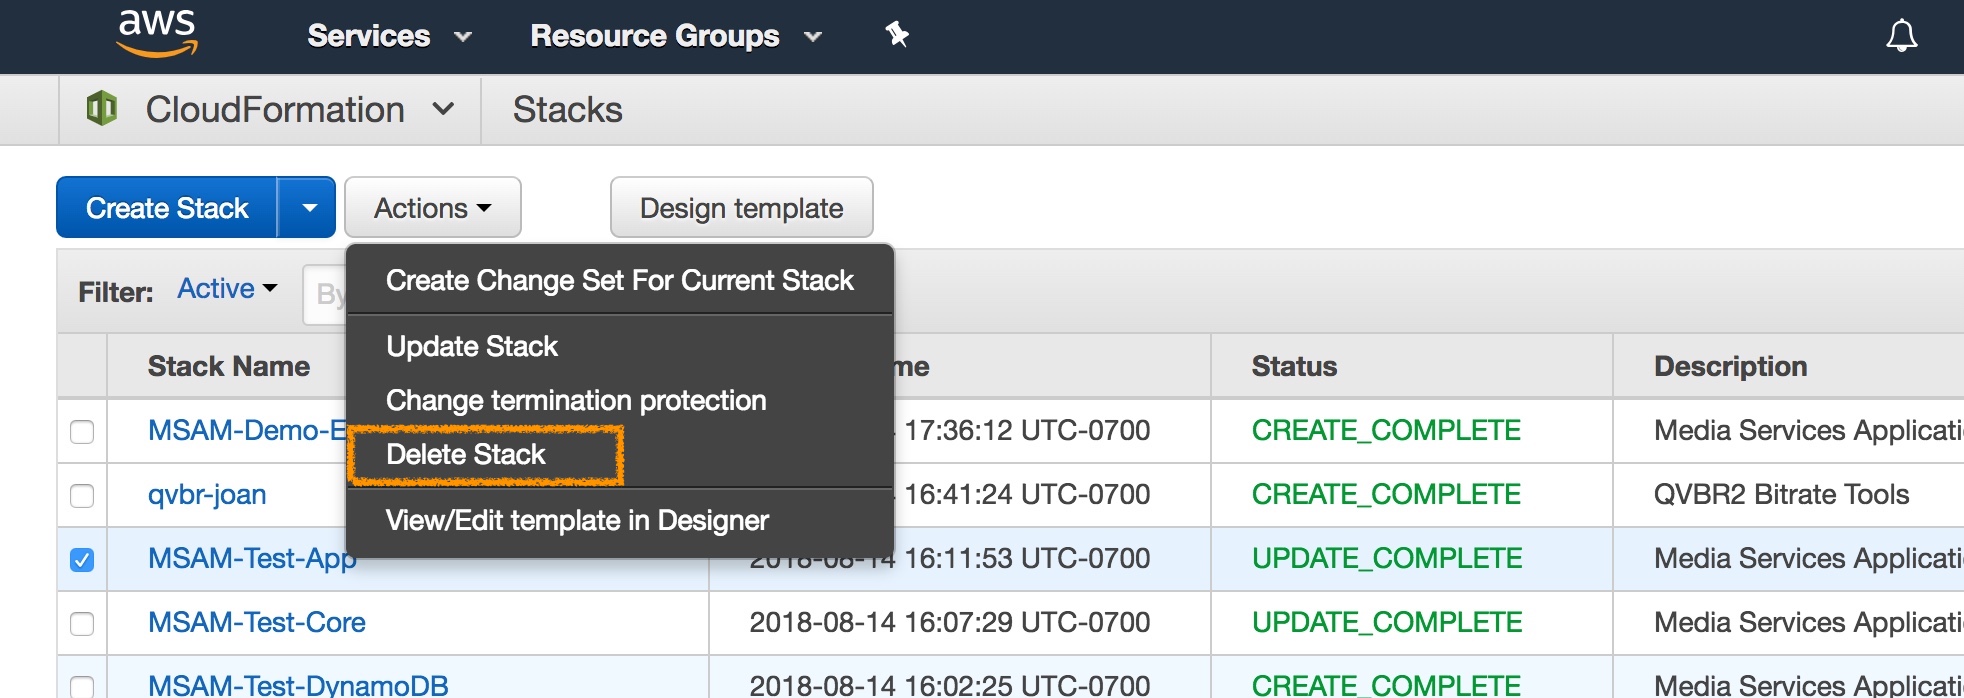Choose Delete Stack from the menu
Viewport: 1964px width, 698px height.
619,454
